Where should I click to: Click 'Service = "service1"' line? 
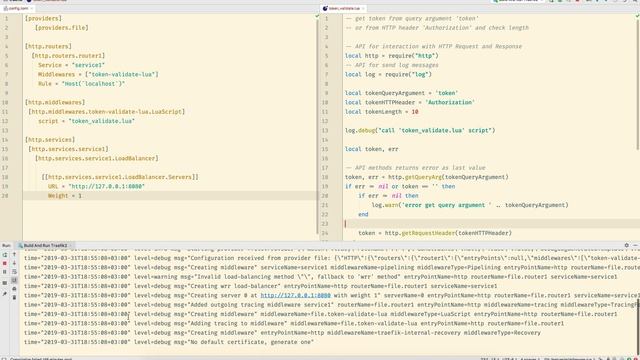coord(71,65)
